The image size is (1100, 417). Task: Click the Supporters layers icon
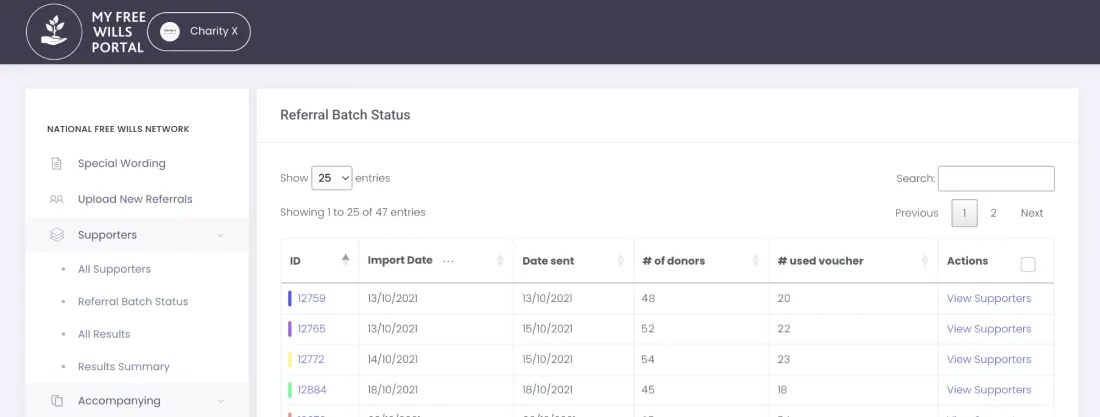tap(57, 235)
